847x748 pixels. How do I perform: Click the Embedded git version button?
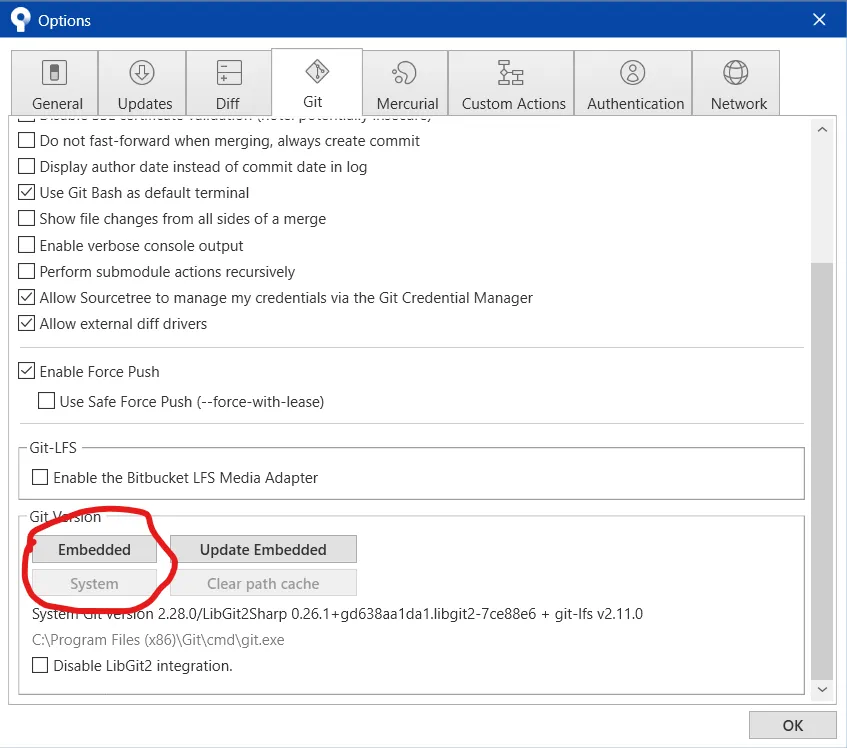point(94,549)
